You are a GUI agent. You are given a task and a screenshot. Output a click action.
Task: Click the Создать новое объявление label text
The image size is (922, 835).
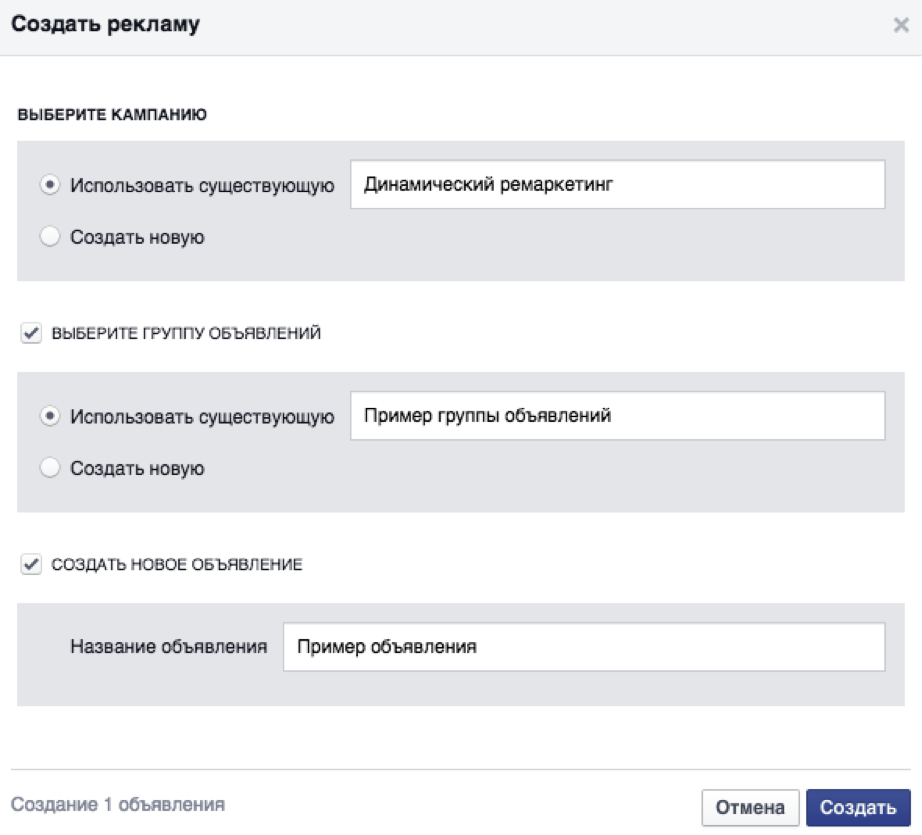[x=177, y=565]
